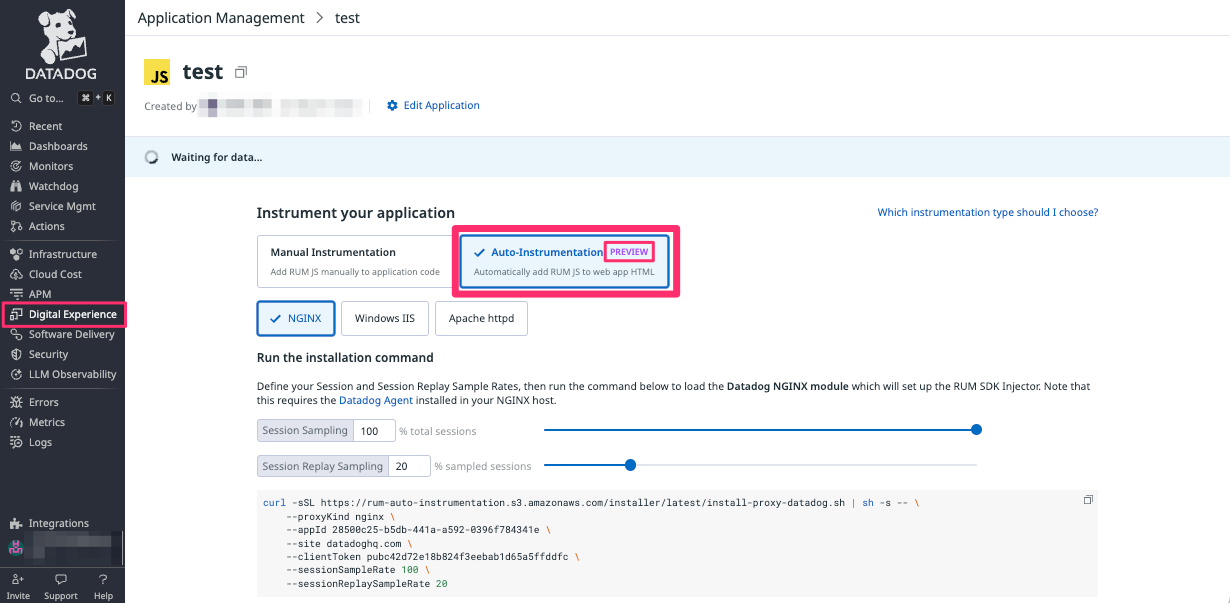Click the JS application badge
The image size is (1230, 603).
point(157,73)
